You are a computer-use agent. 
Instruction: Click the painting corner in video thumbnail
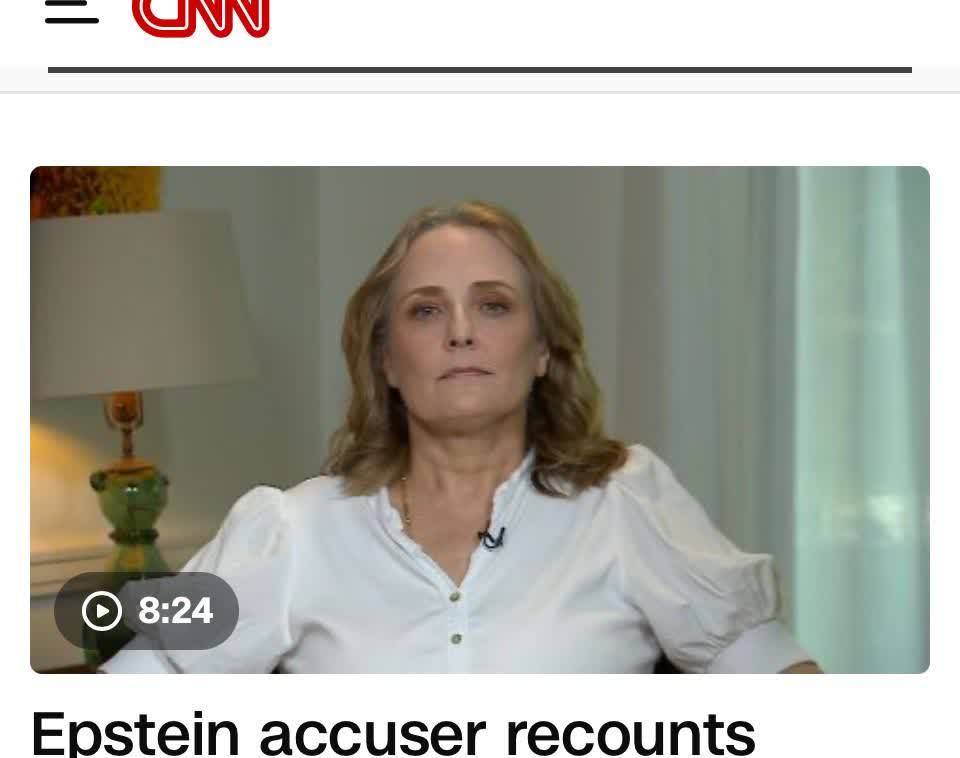[x=96, y=189]
